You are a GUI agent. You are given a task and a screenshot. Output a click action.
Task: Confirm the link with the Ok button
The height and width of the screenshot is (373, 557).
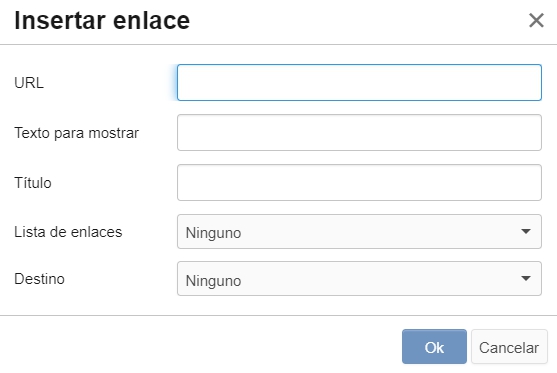point(434,347)
